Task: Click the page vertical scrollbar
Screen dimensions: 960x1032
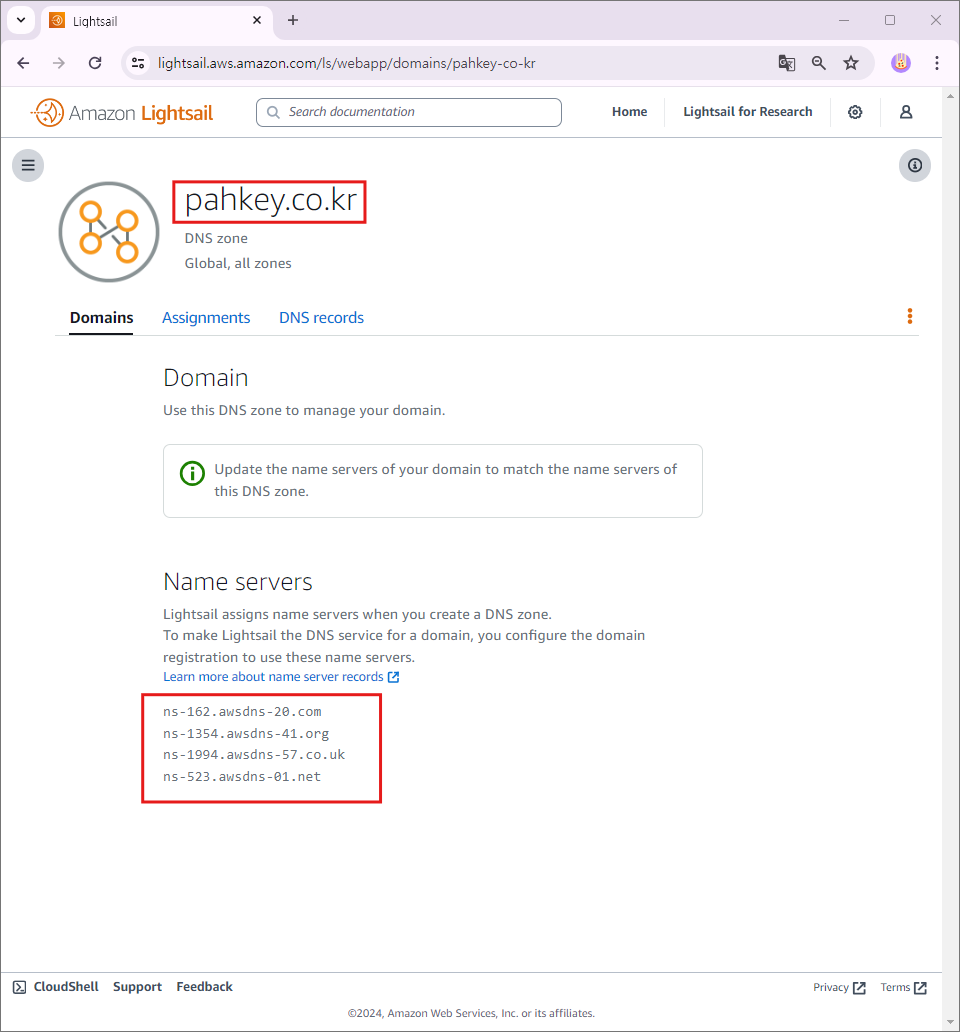Action: click(950, 559)
